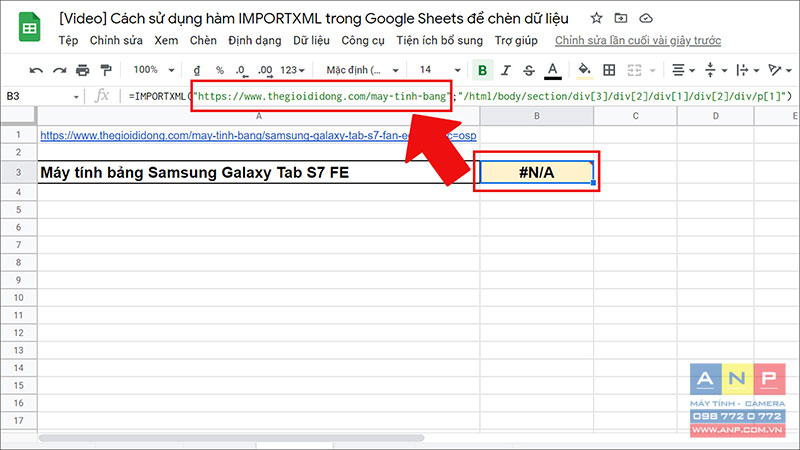800x450 pixels.
Task: Open the Tệp menu
Action: [x=68, y=40]
